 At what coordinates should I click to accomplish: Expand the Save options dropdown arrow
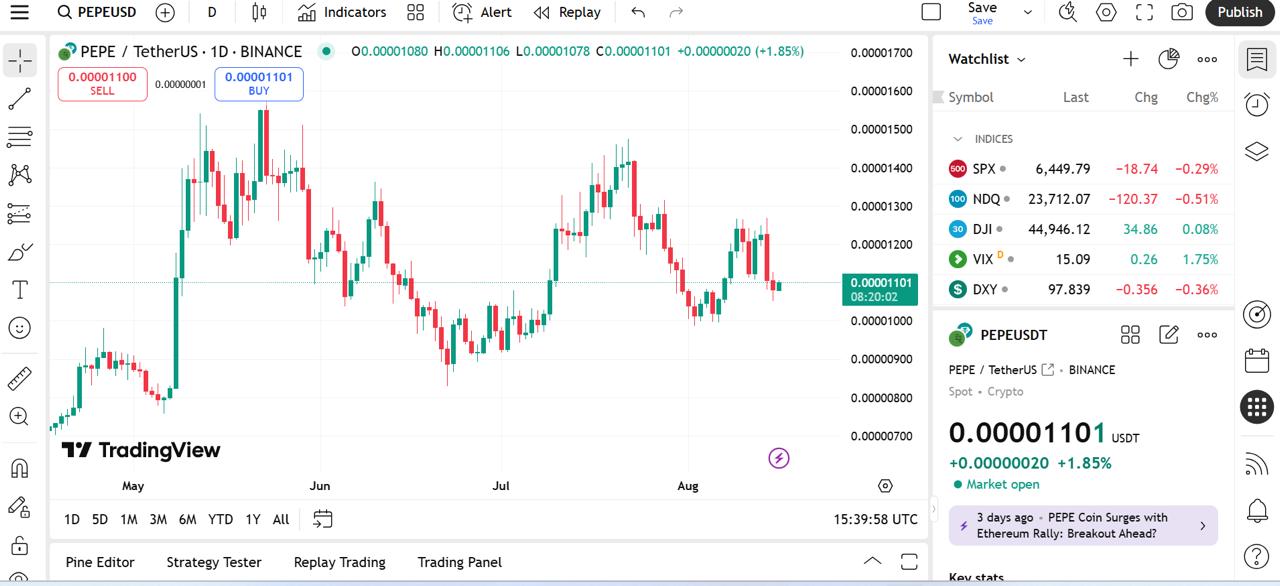point(1027,12)
